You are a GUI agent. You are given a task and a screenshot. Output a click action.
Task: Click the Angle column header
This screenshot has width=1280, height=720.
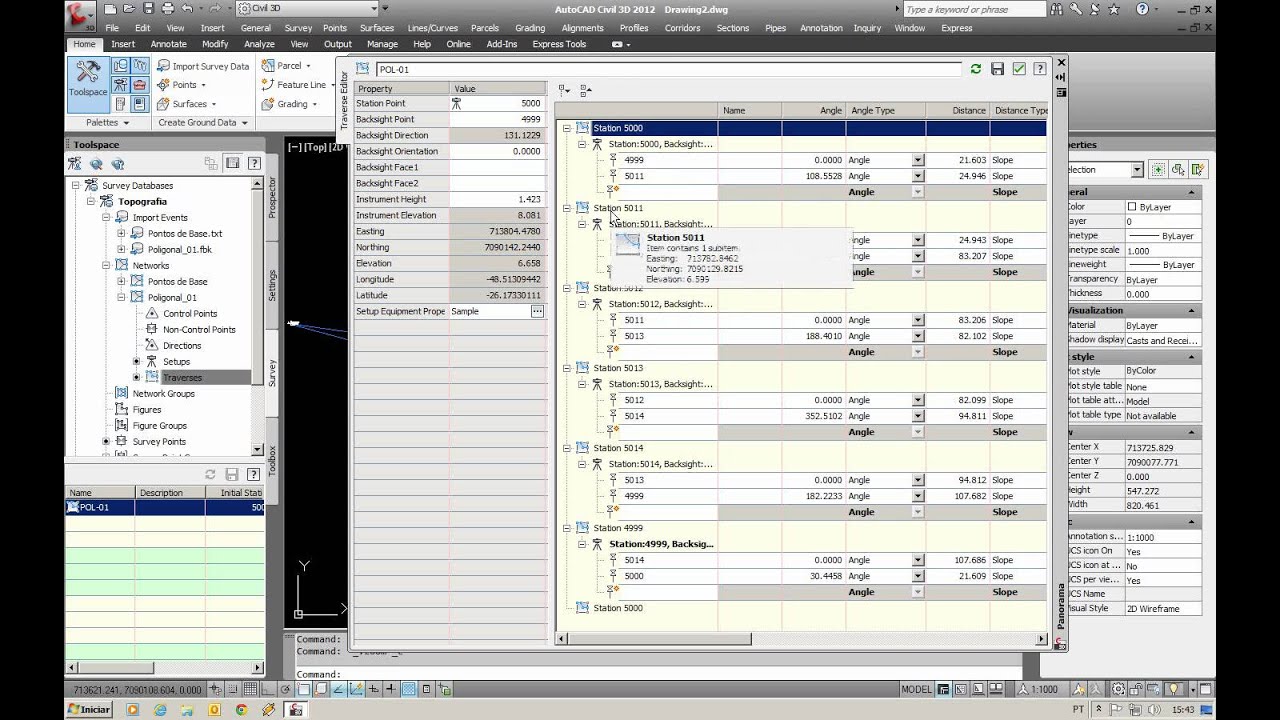pyautogui.click(x=814, y=110)
